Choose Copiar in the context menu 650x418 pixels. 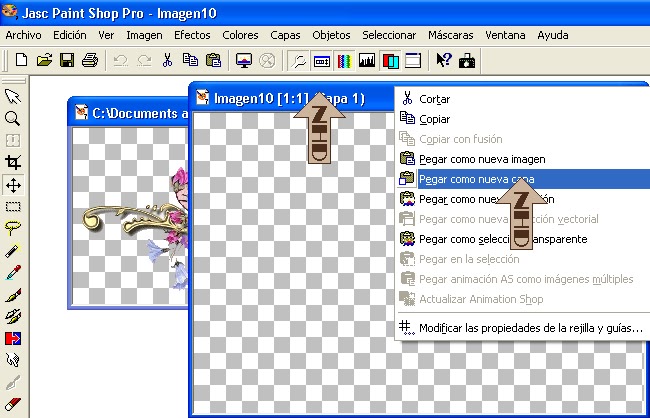pyautogui.click(x=523, y=119)
